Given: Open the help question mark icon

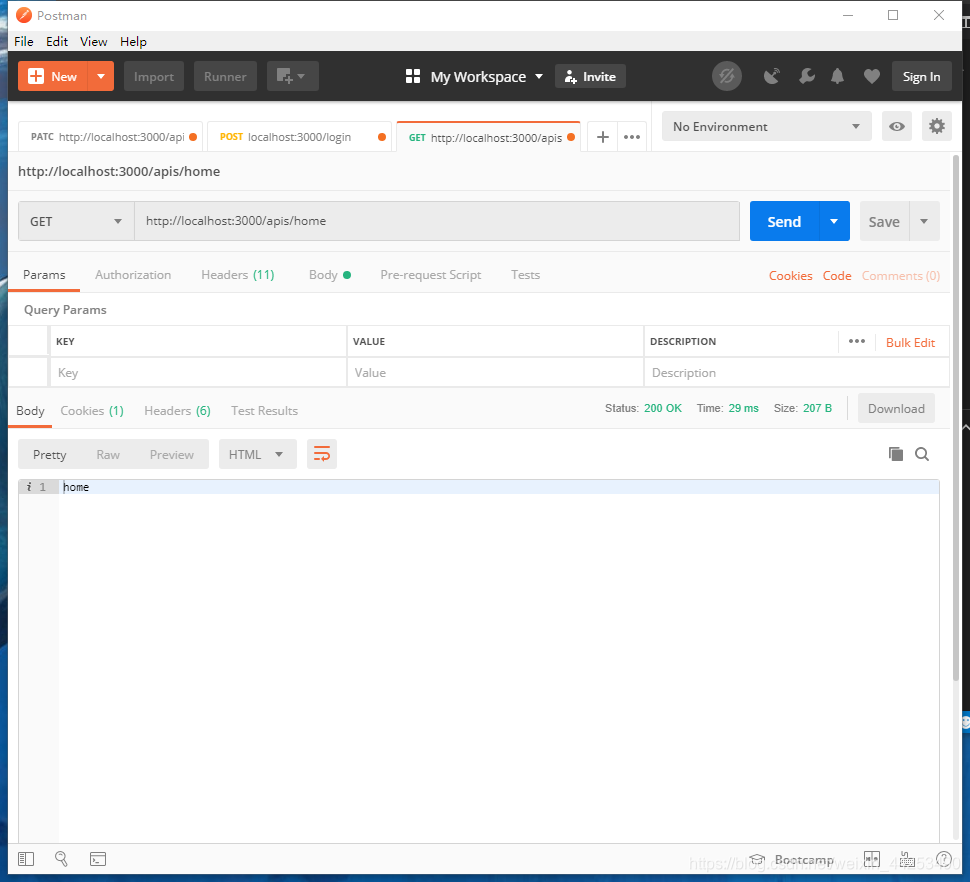Looking at the screenshot, I should point(944,859).
